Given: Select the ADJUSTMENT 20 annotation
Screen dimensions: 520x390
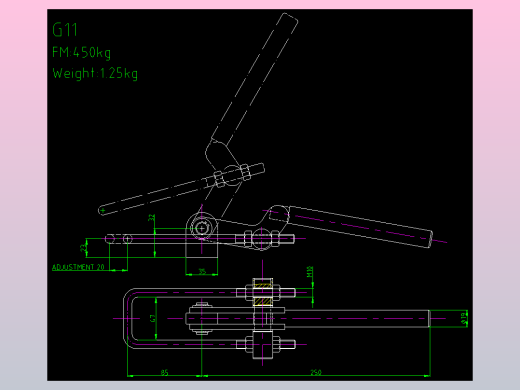Looking at the screenshot, I should (78, 267).
